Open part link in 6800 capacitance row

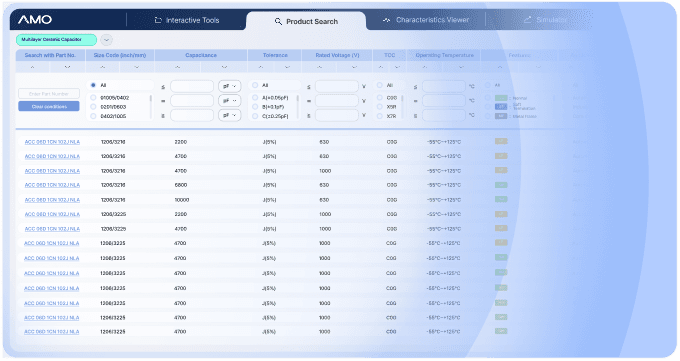52,185
